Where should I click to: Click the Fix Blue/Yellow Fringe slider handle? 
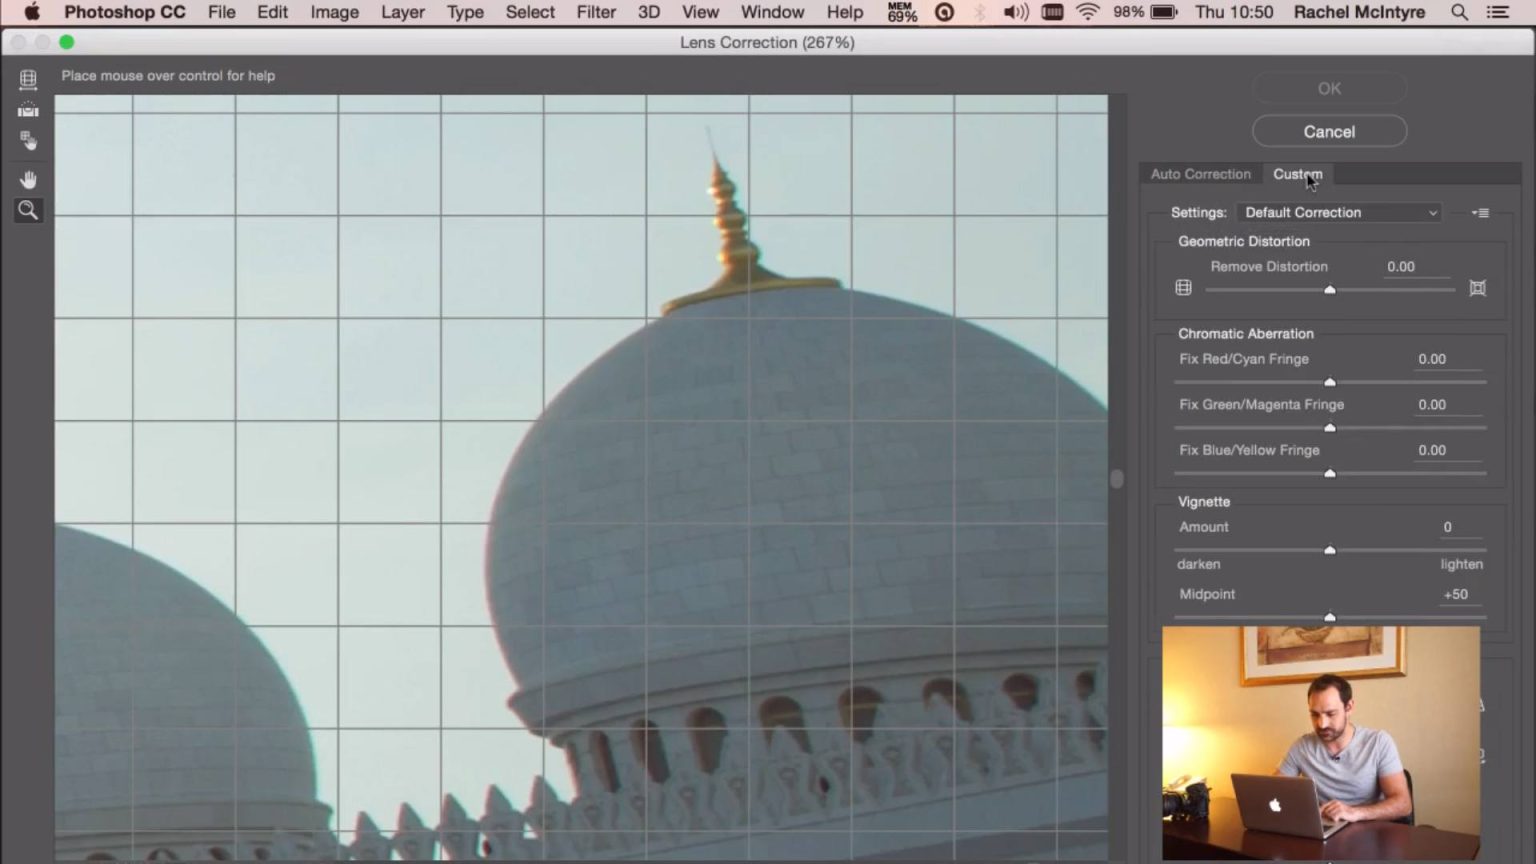pyautogui.click(x=1329, y=473)
